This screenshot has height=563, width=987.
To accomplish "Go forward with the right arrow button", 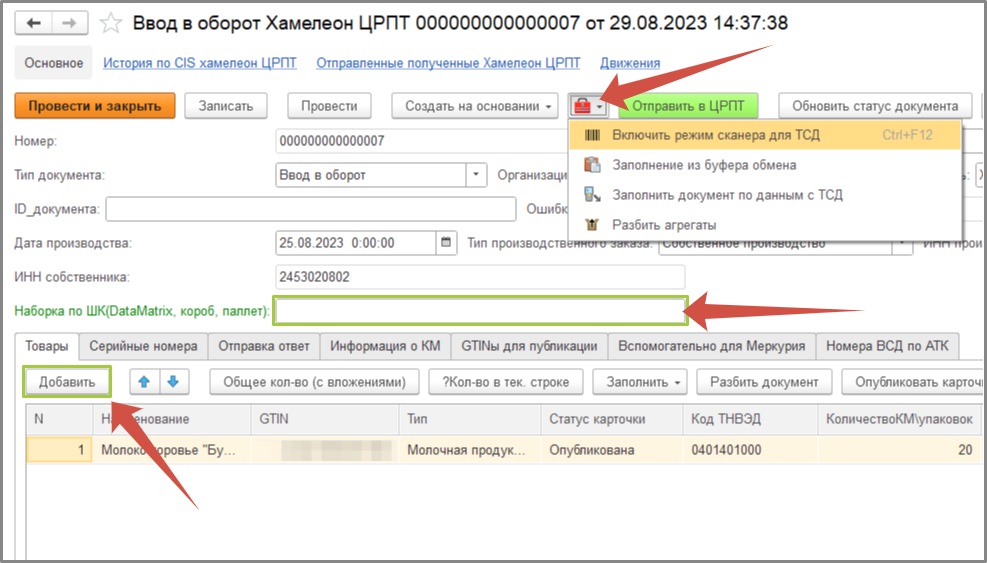I will [x=70, y=24].
